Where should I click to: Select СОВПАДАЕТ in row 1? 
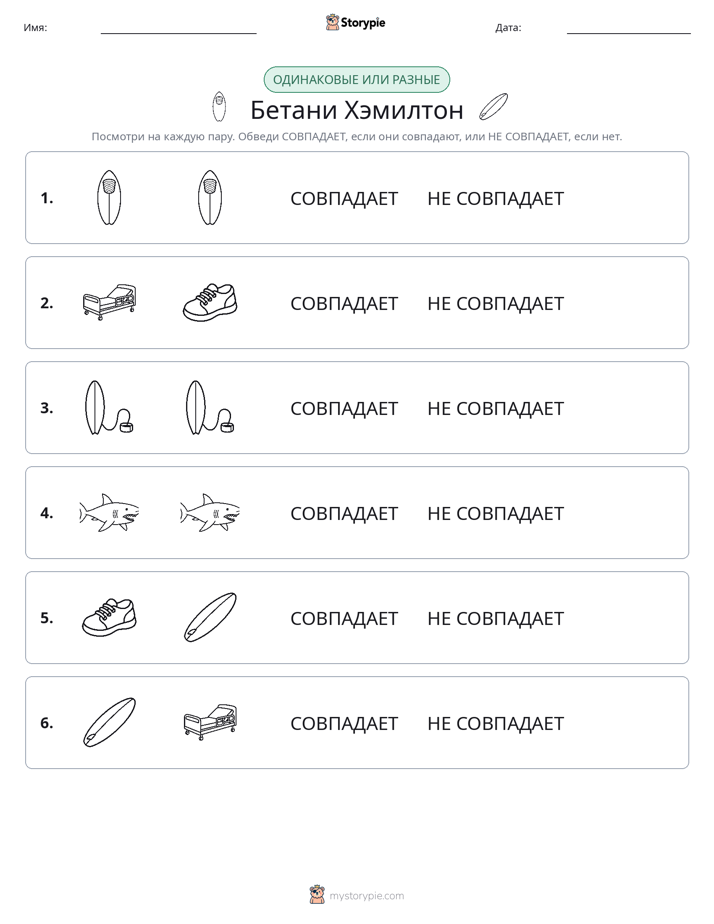(x=344, y=199)
